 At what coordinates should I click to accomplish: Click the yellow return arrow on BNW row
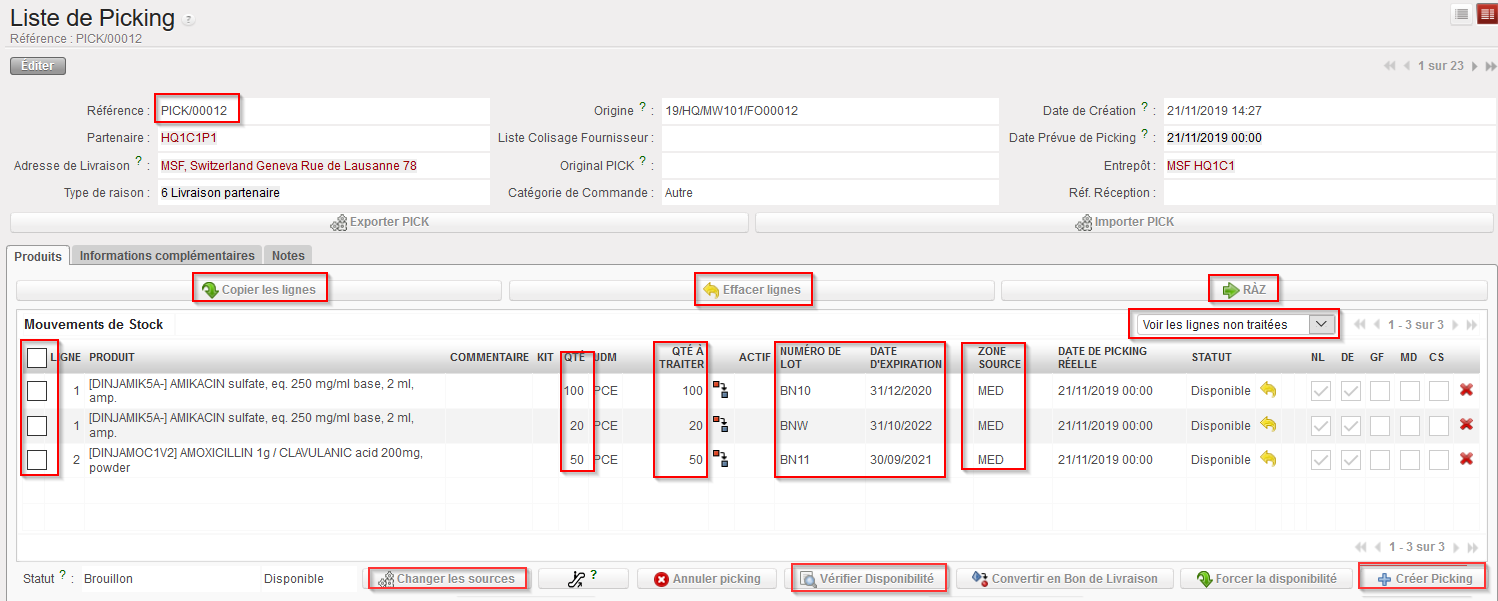pyautogui.click(x=1268, y=425)
